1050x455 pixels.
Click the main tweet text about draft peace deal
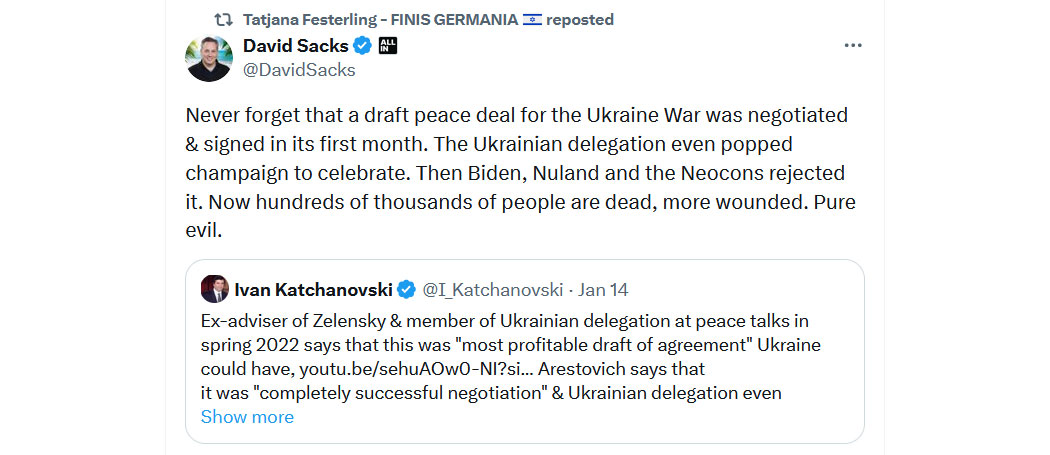[x=520, y=173]
